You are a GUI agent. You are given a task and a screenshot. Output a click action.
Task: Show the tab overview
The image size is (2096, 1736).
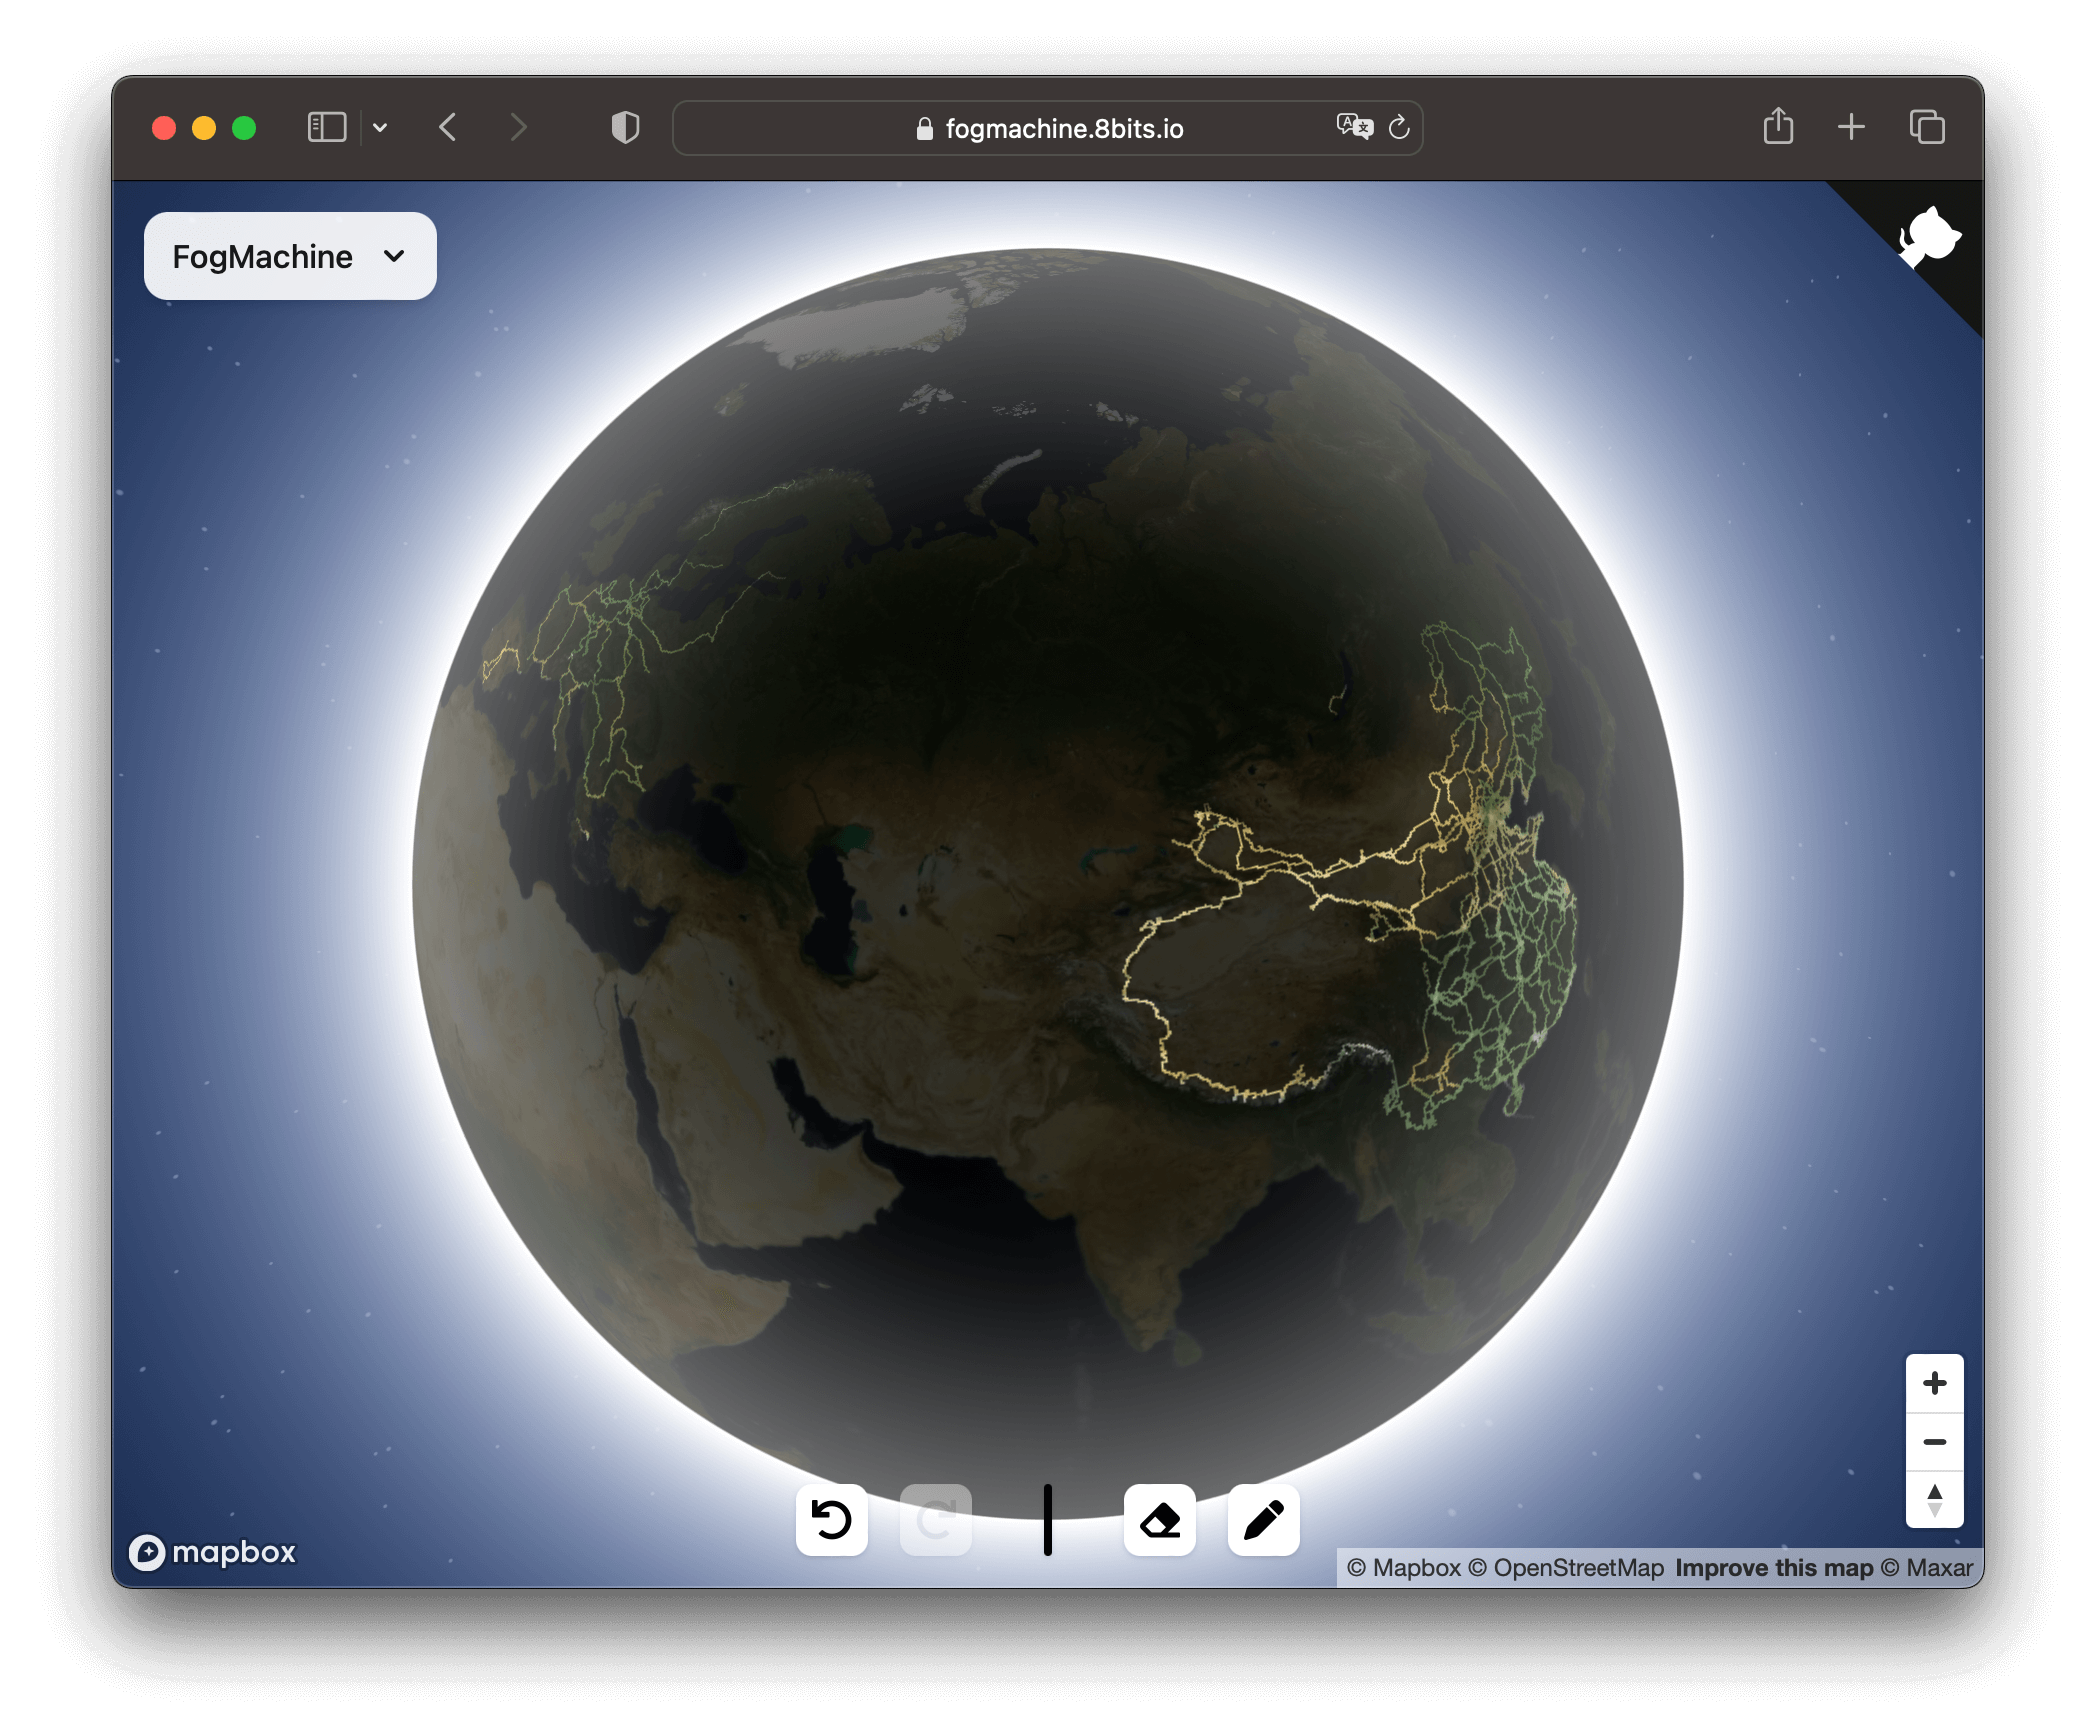(1926, 127)
